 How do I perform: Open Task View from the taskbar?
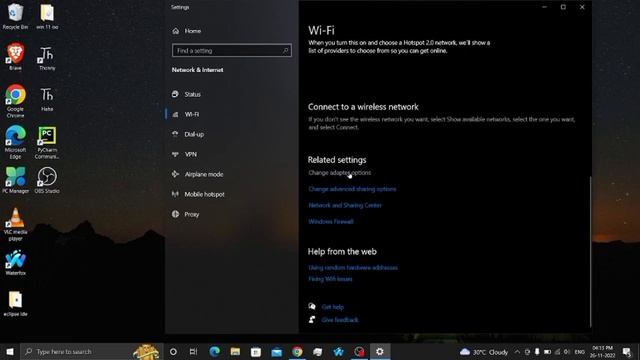click(193, 351)
